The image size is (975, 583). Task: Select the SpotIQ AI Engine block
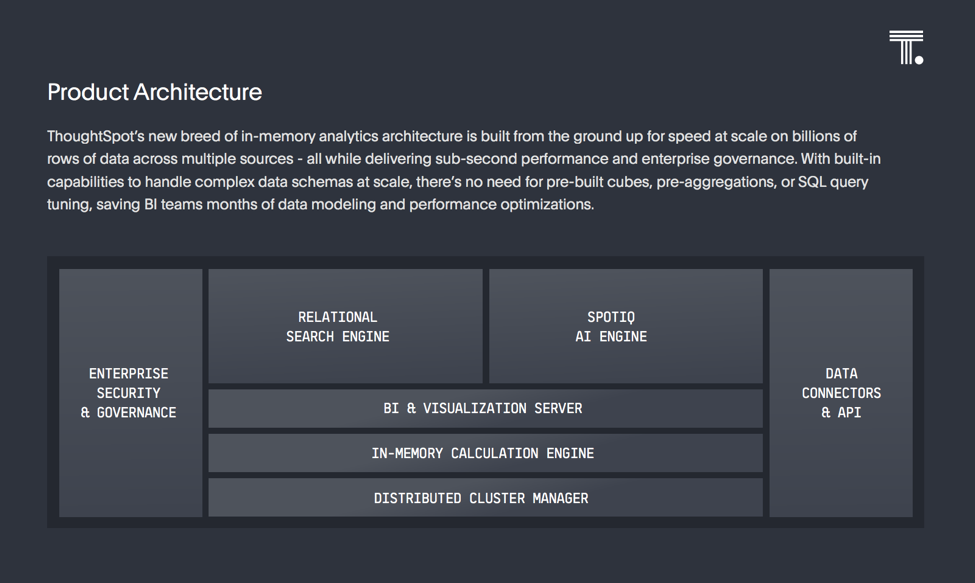click(x=626, y=326)
